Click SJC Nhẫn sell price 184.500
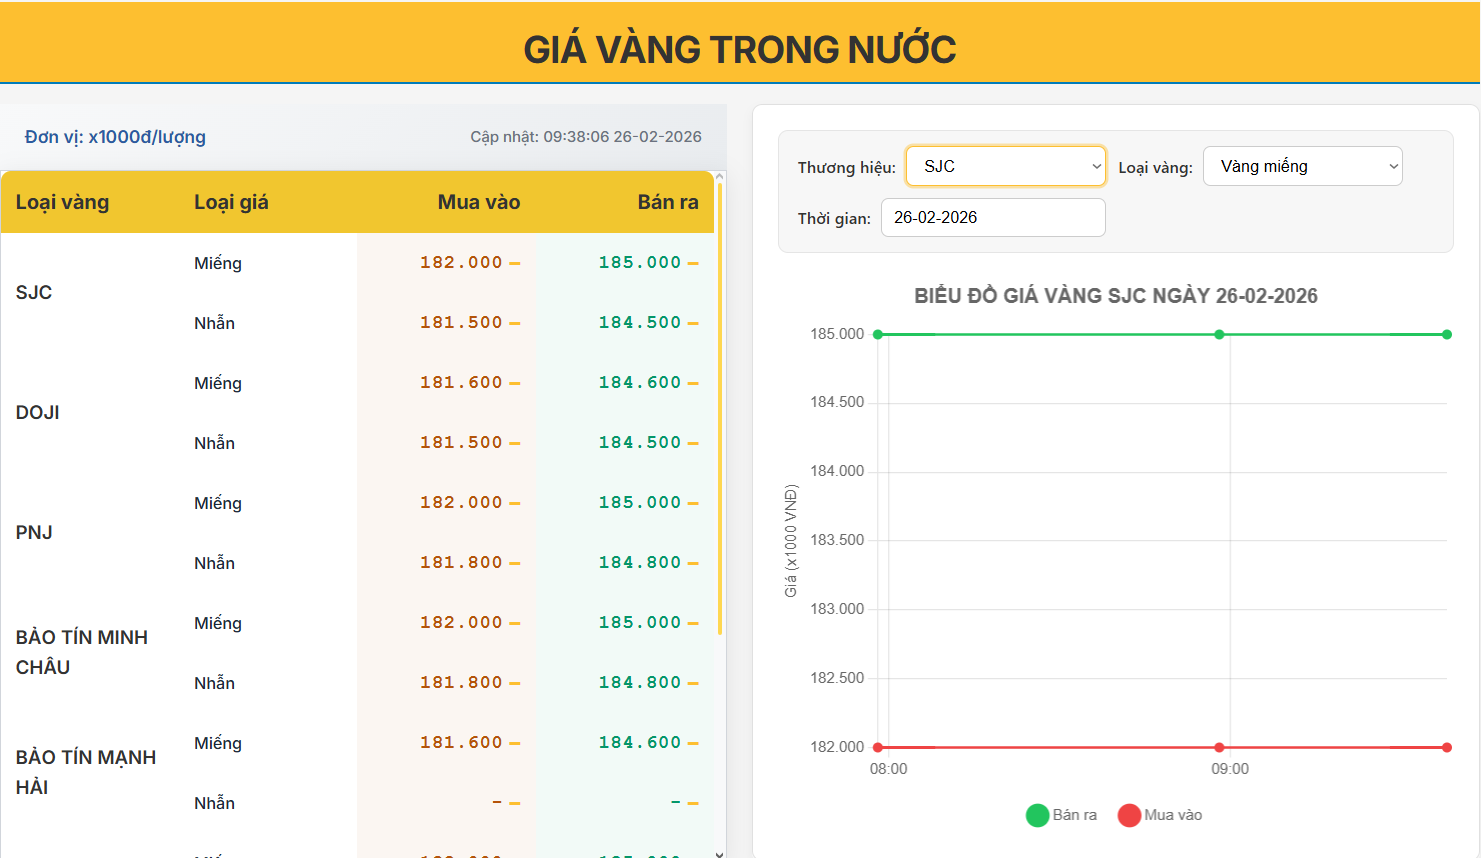The image size is (1481, 858). click(x=640, y=322)
